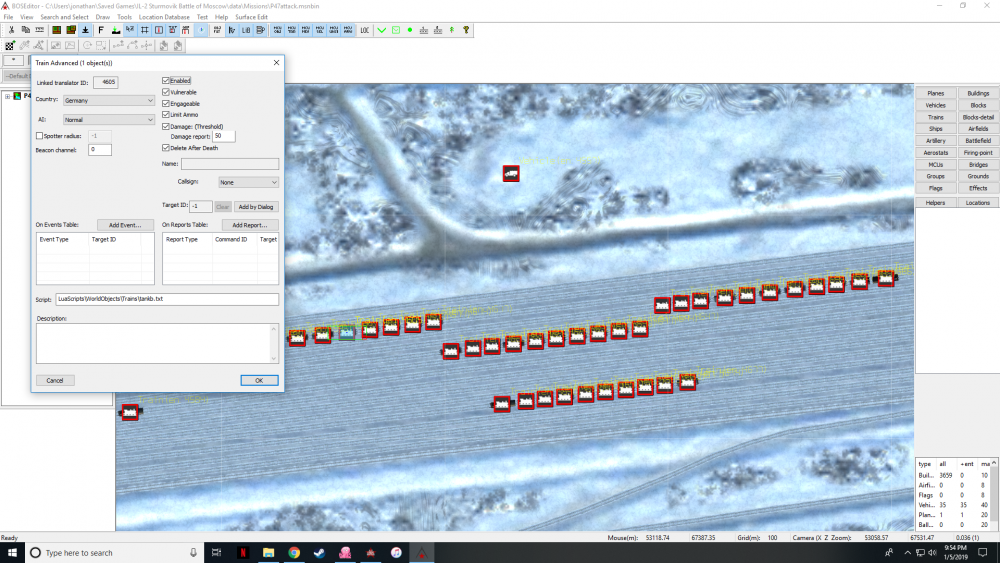
Task: Open the AI level dropdown
Action: (x=108, y=120)
